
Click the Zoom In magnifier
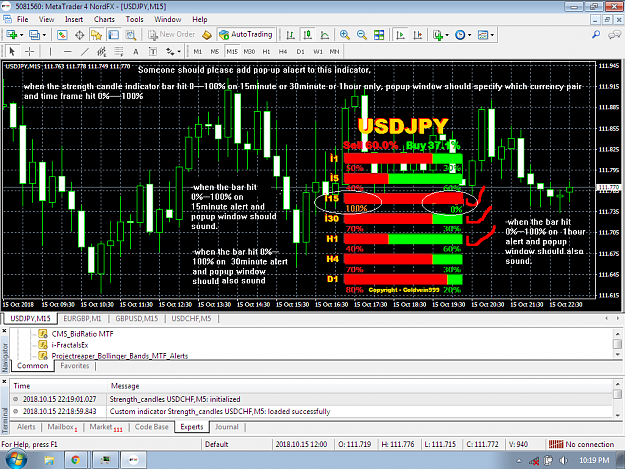pyautogui.click(x=344, y=35)
